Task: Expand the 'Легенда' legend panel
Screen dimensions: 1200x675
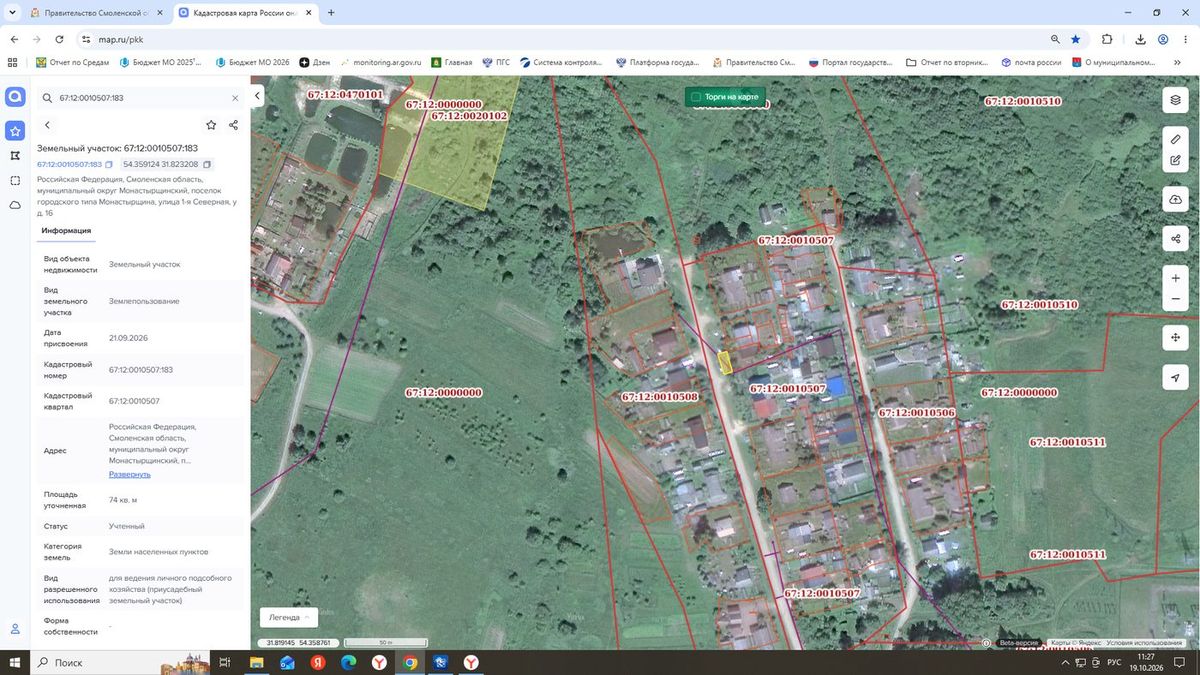Action: pyautogui.click(x=289, y=617)
